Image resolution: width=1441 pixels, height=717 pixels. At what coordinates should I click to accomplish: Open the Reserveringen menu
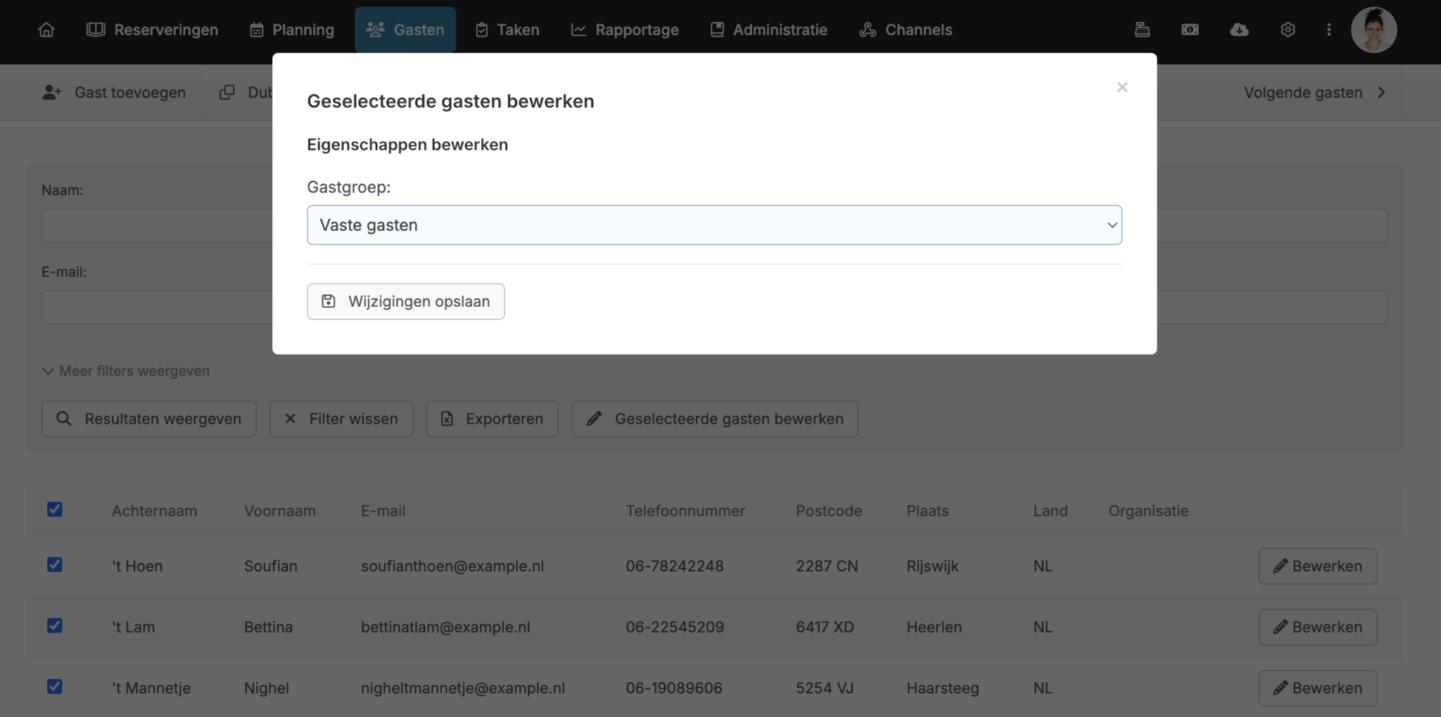click(x=152, y=30)
